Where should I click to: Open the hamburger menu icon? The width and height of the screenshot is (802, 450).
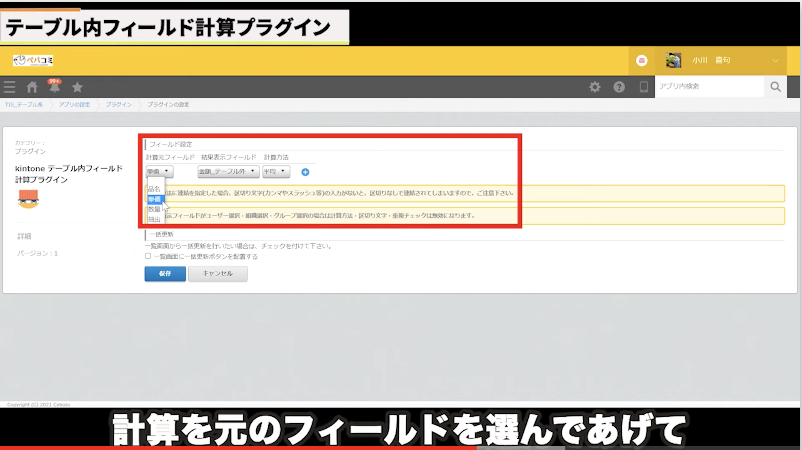pos(10,87)
